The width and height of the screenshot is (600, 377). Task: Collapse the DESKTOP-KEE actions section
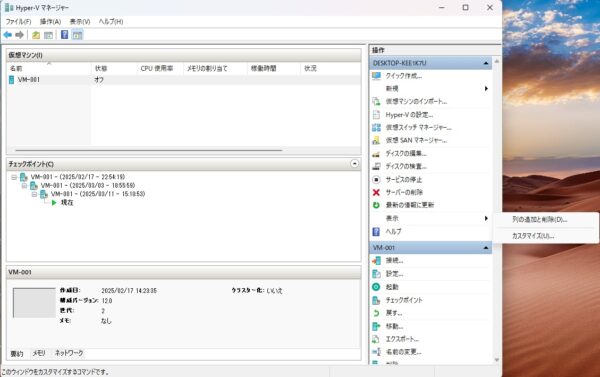(486, 63)
